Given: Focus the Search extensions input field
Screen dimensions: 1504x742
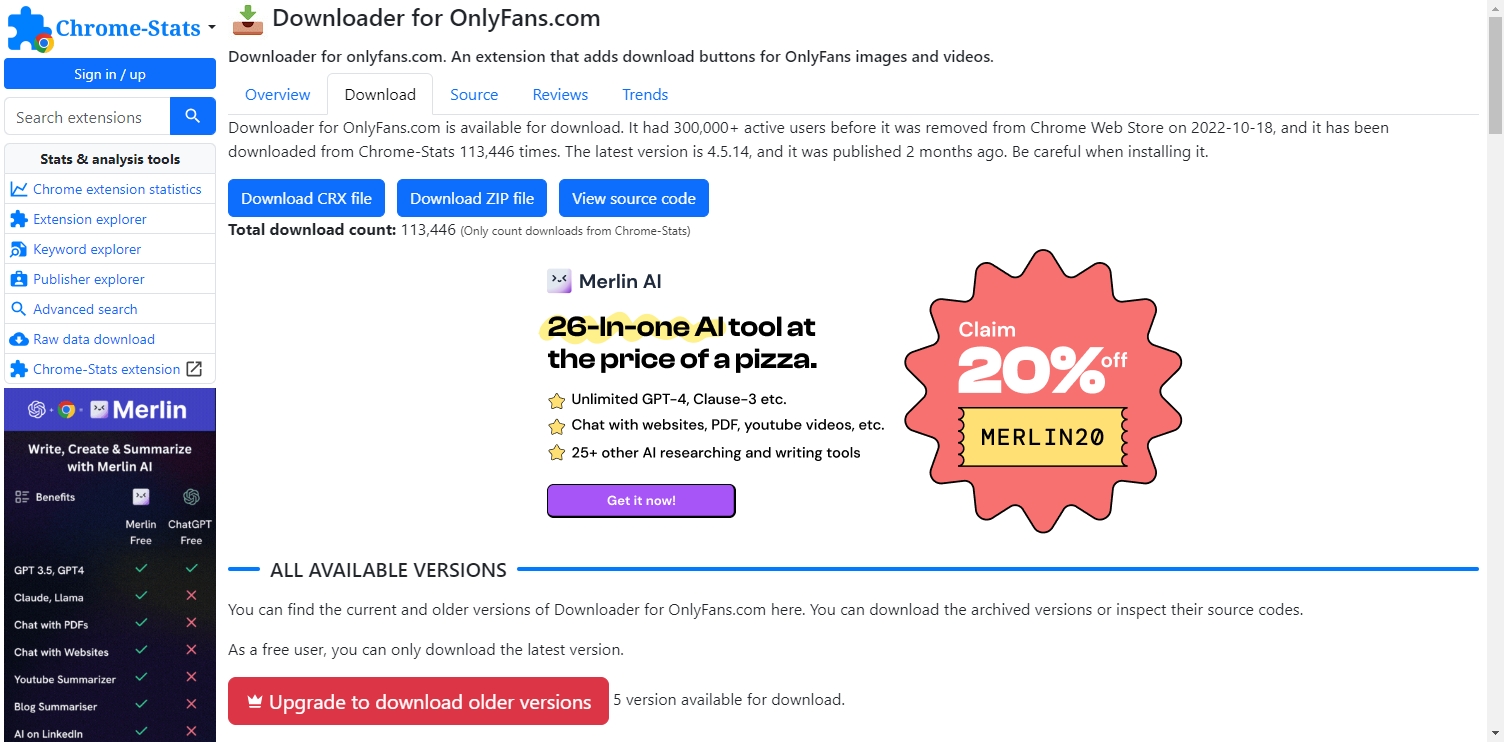Looking at the screenshot, I should click(x=87, y=117).
